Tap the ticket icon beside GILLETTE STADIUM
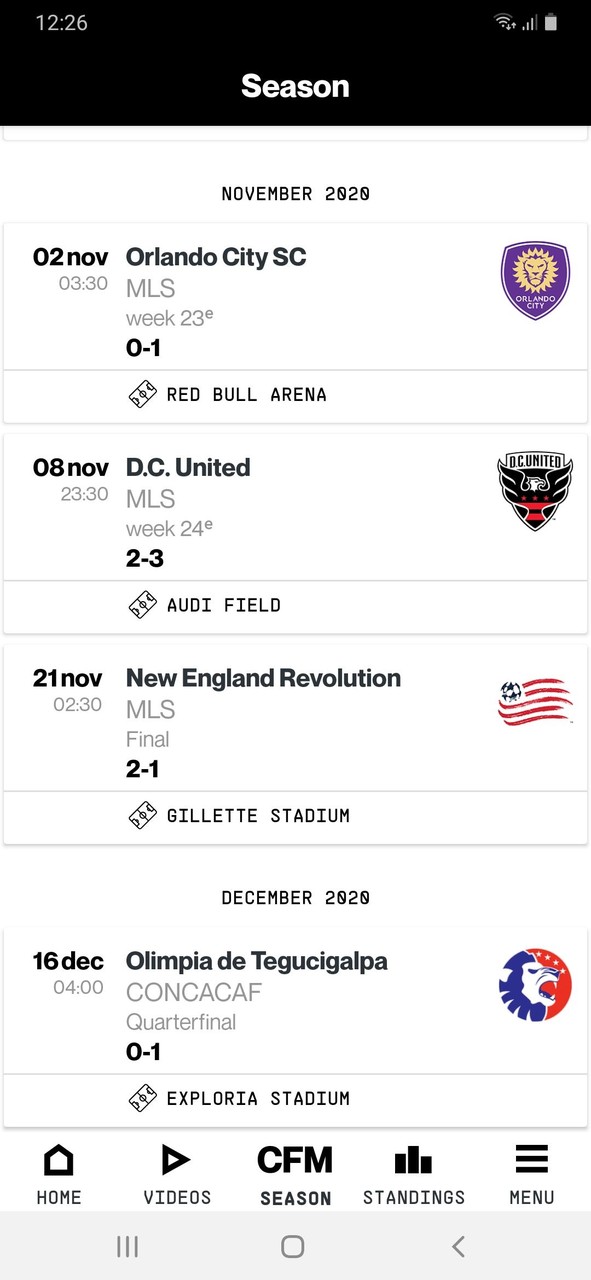 tap(144, 816)
